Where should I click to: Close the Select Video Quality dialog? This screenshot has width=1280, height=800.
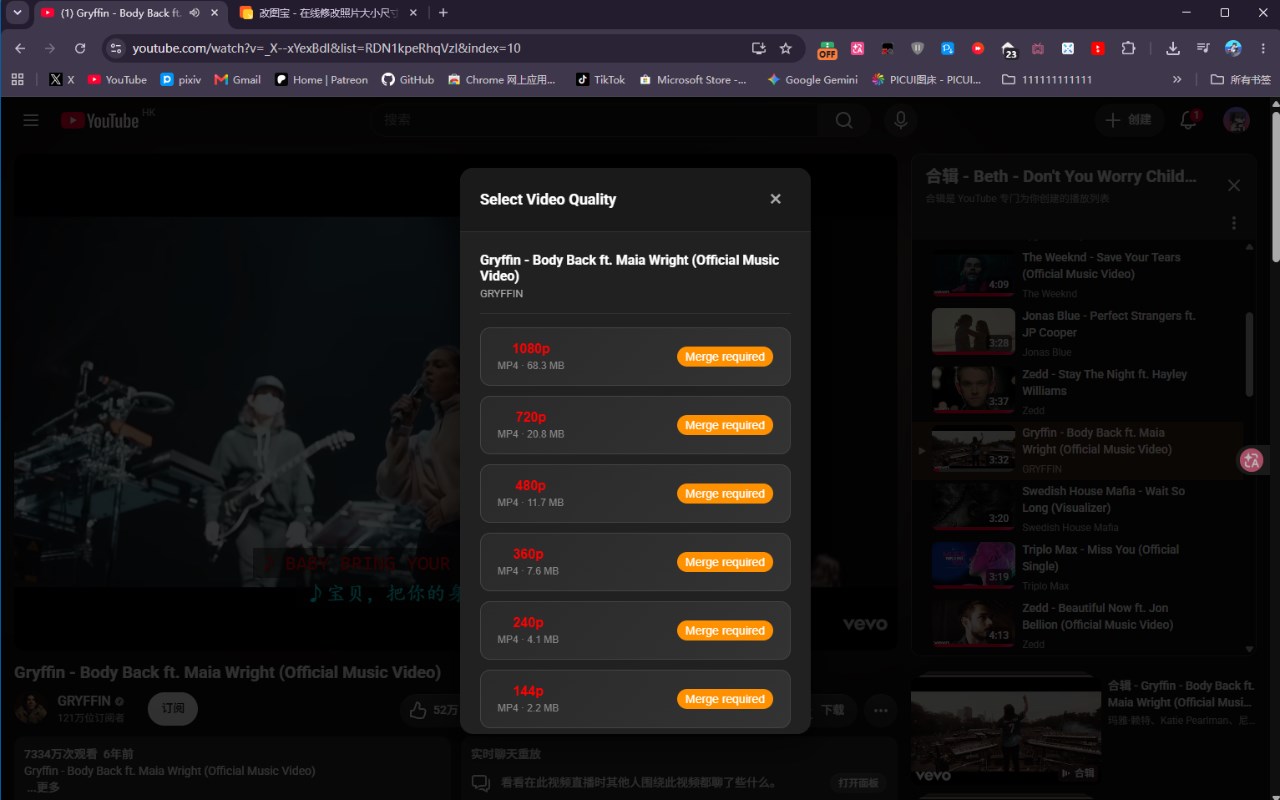[x=775, y=199]
